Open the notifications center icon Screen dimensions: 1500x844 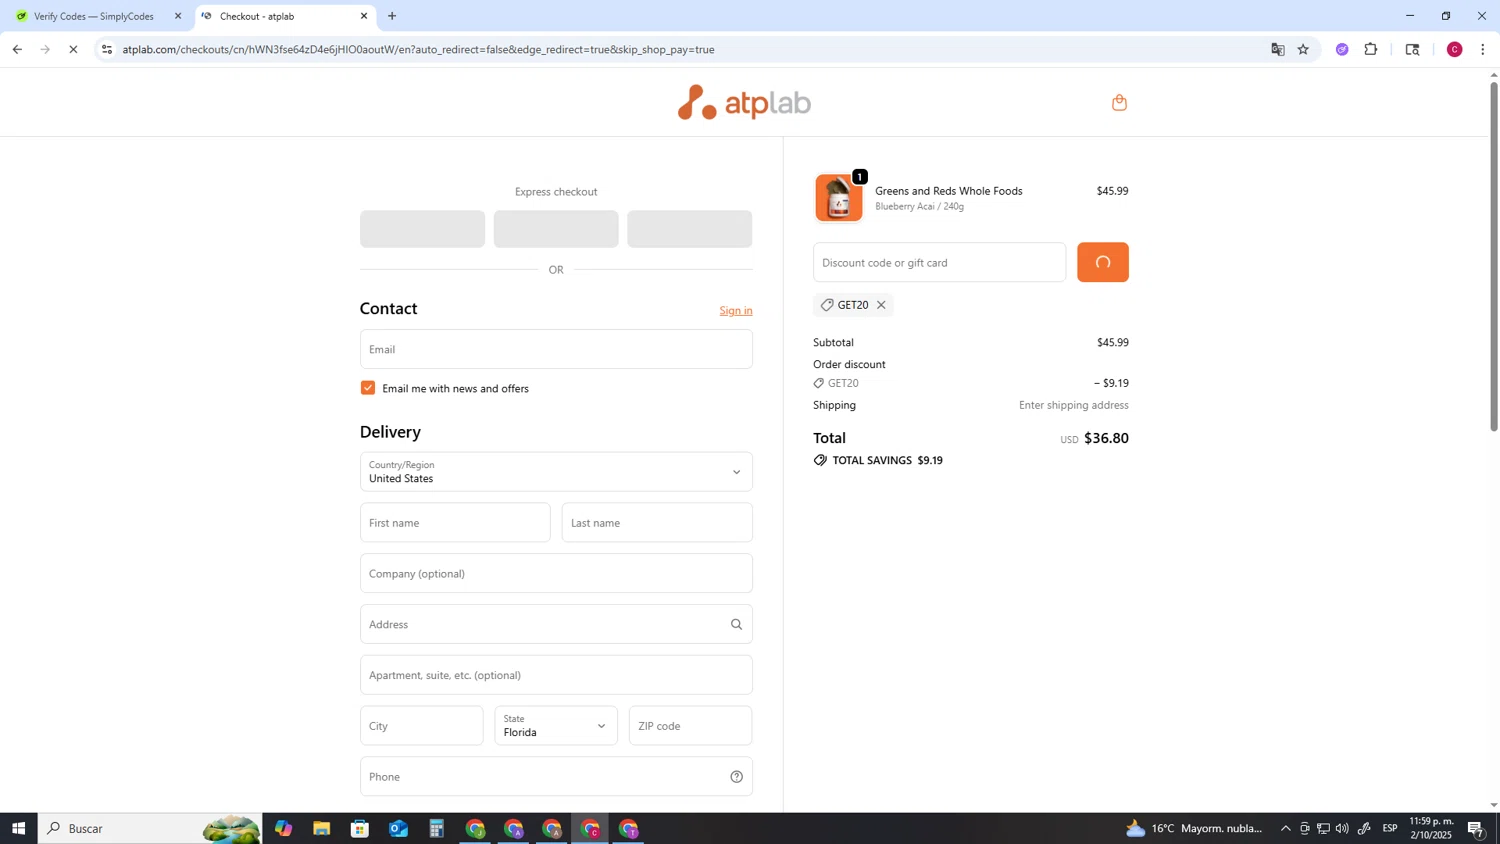point(1476,829)
